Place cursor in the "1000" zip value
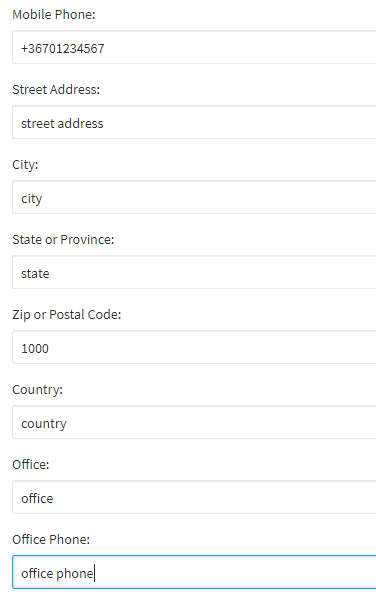Viewport: 376px width, 598px height. (x=35, y=349)
